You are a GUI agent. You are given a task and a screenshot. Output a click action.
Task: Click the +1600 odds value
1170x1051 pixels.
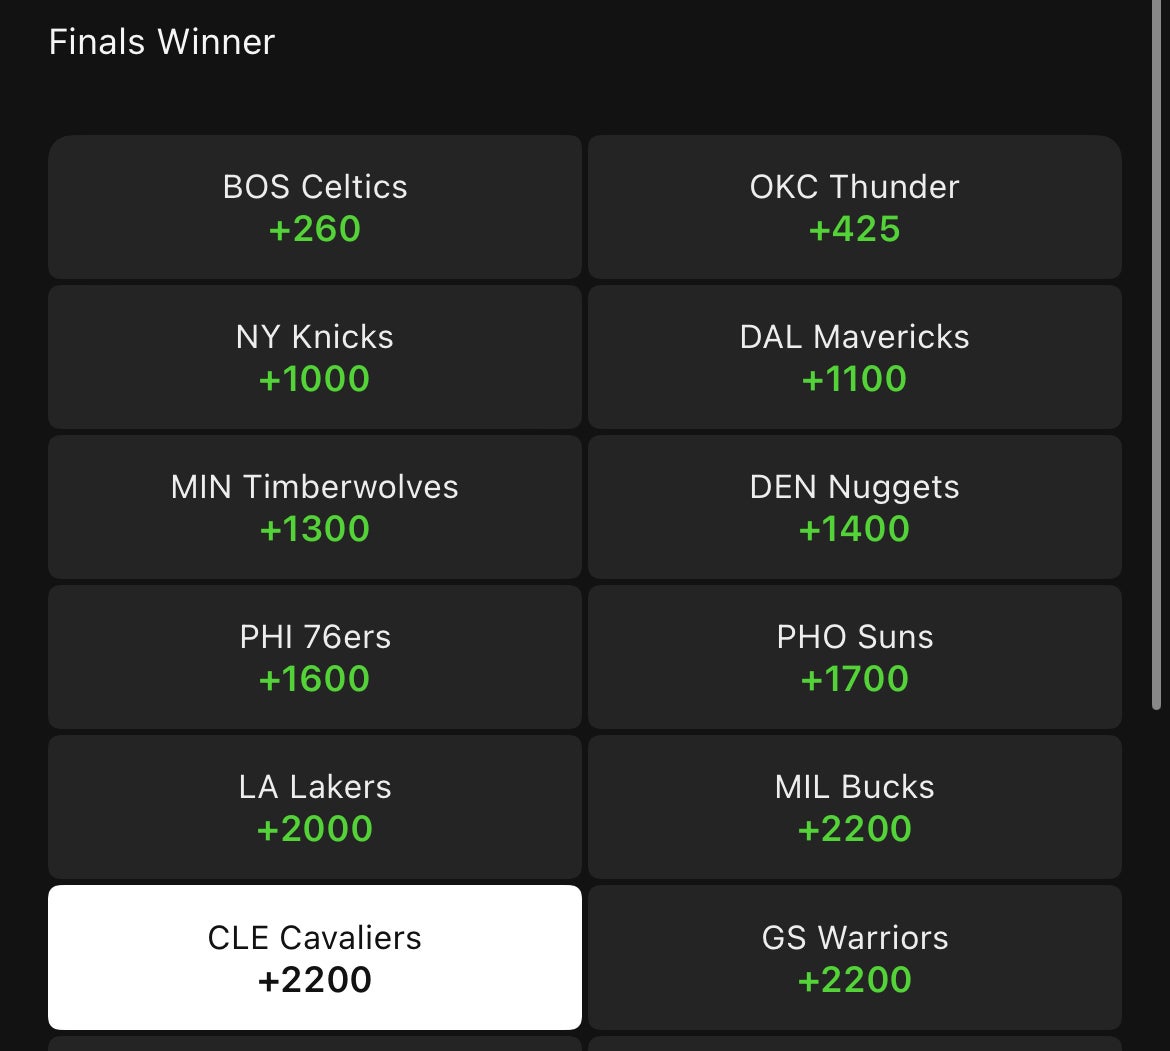coord(315,679)
